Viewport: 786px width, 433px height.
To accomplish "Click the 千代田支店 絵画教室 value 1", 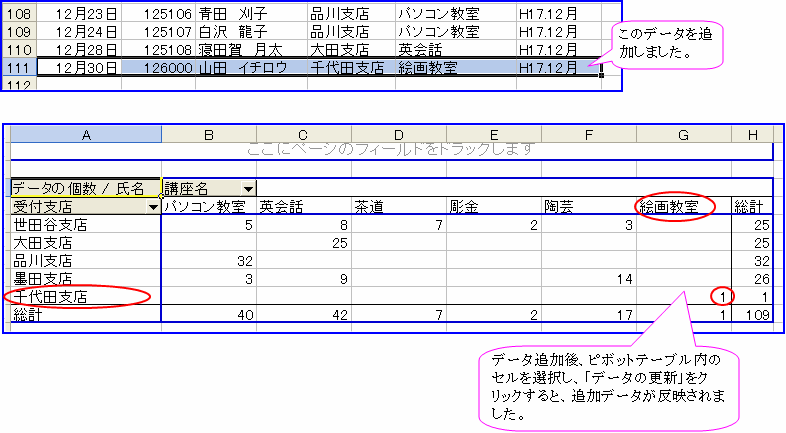I will 684,297.
